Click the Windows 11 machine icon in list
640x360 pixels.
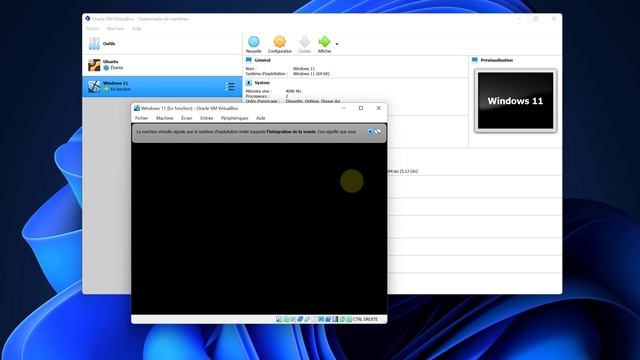94,86
